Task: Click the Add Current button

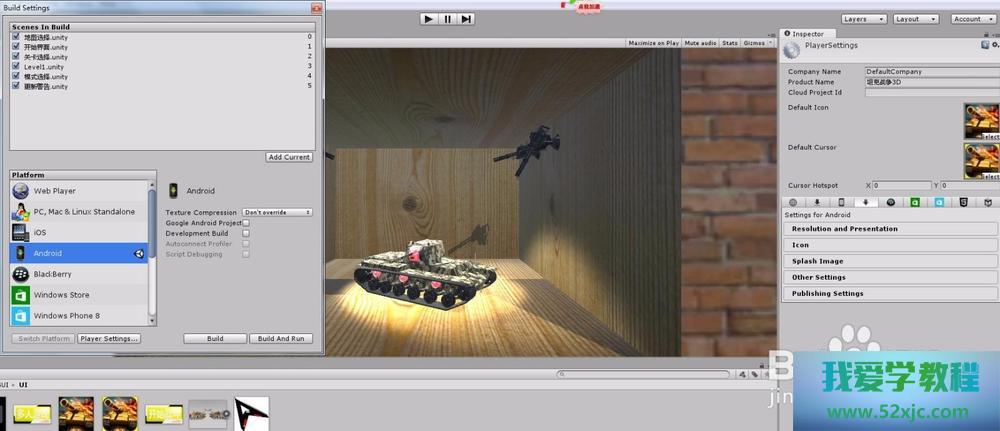Action: pyautogui.click(x=289, y=157)
